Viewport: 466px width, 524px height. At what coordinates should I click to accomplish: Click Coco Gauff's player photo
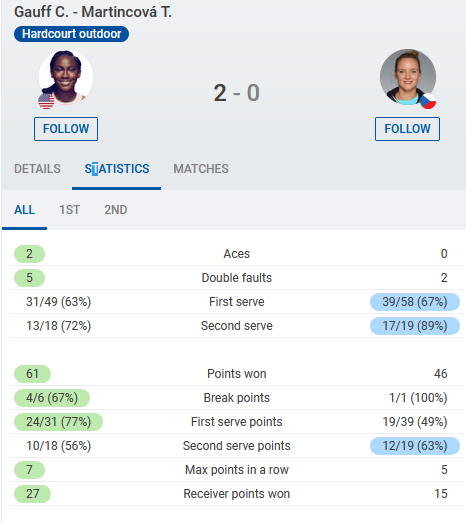click(x=66, y=77)
